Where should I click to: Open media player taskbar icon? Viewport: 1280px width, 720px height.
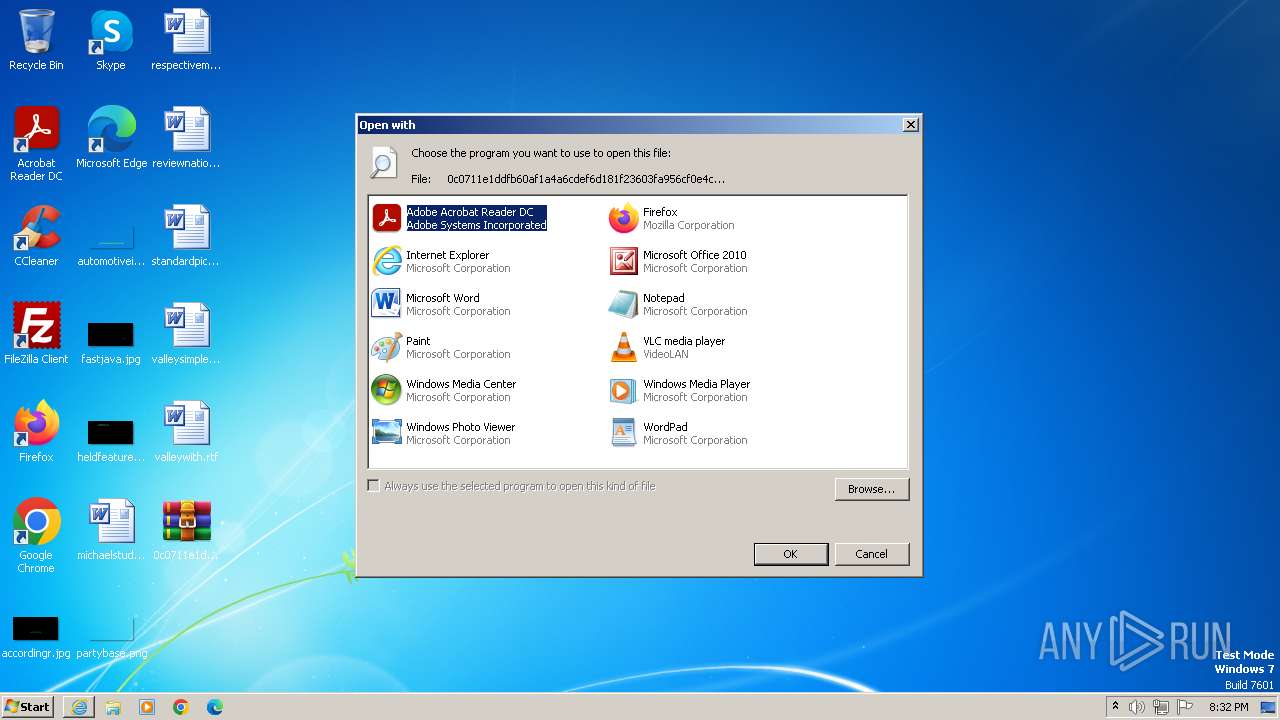[147, 707]
